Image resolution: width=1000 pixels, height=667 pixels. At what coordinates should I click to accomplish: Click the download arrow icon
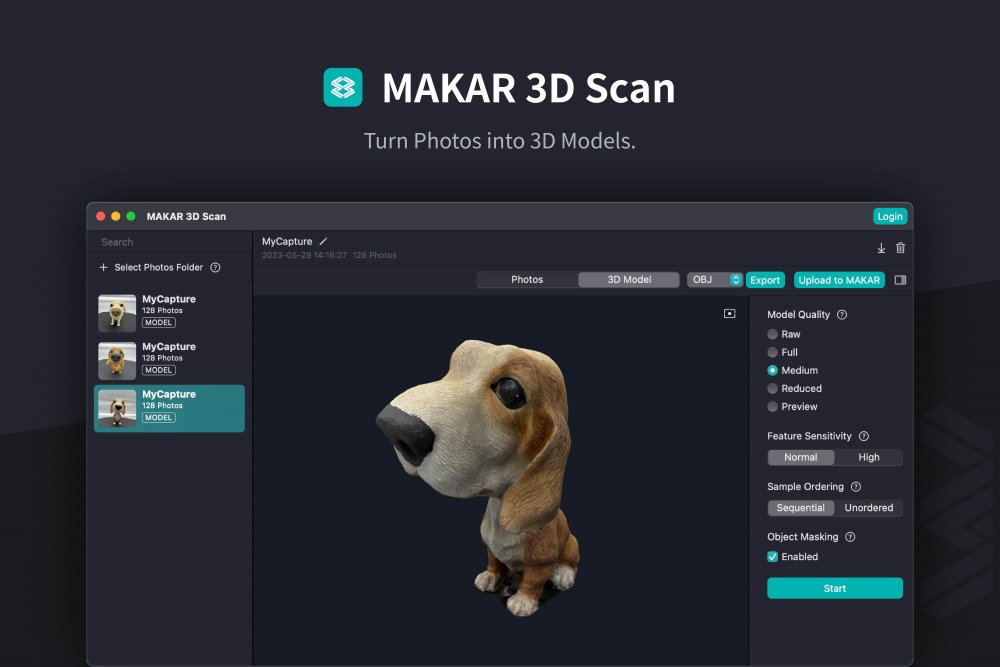pos(881,248)
